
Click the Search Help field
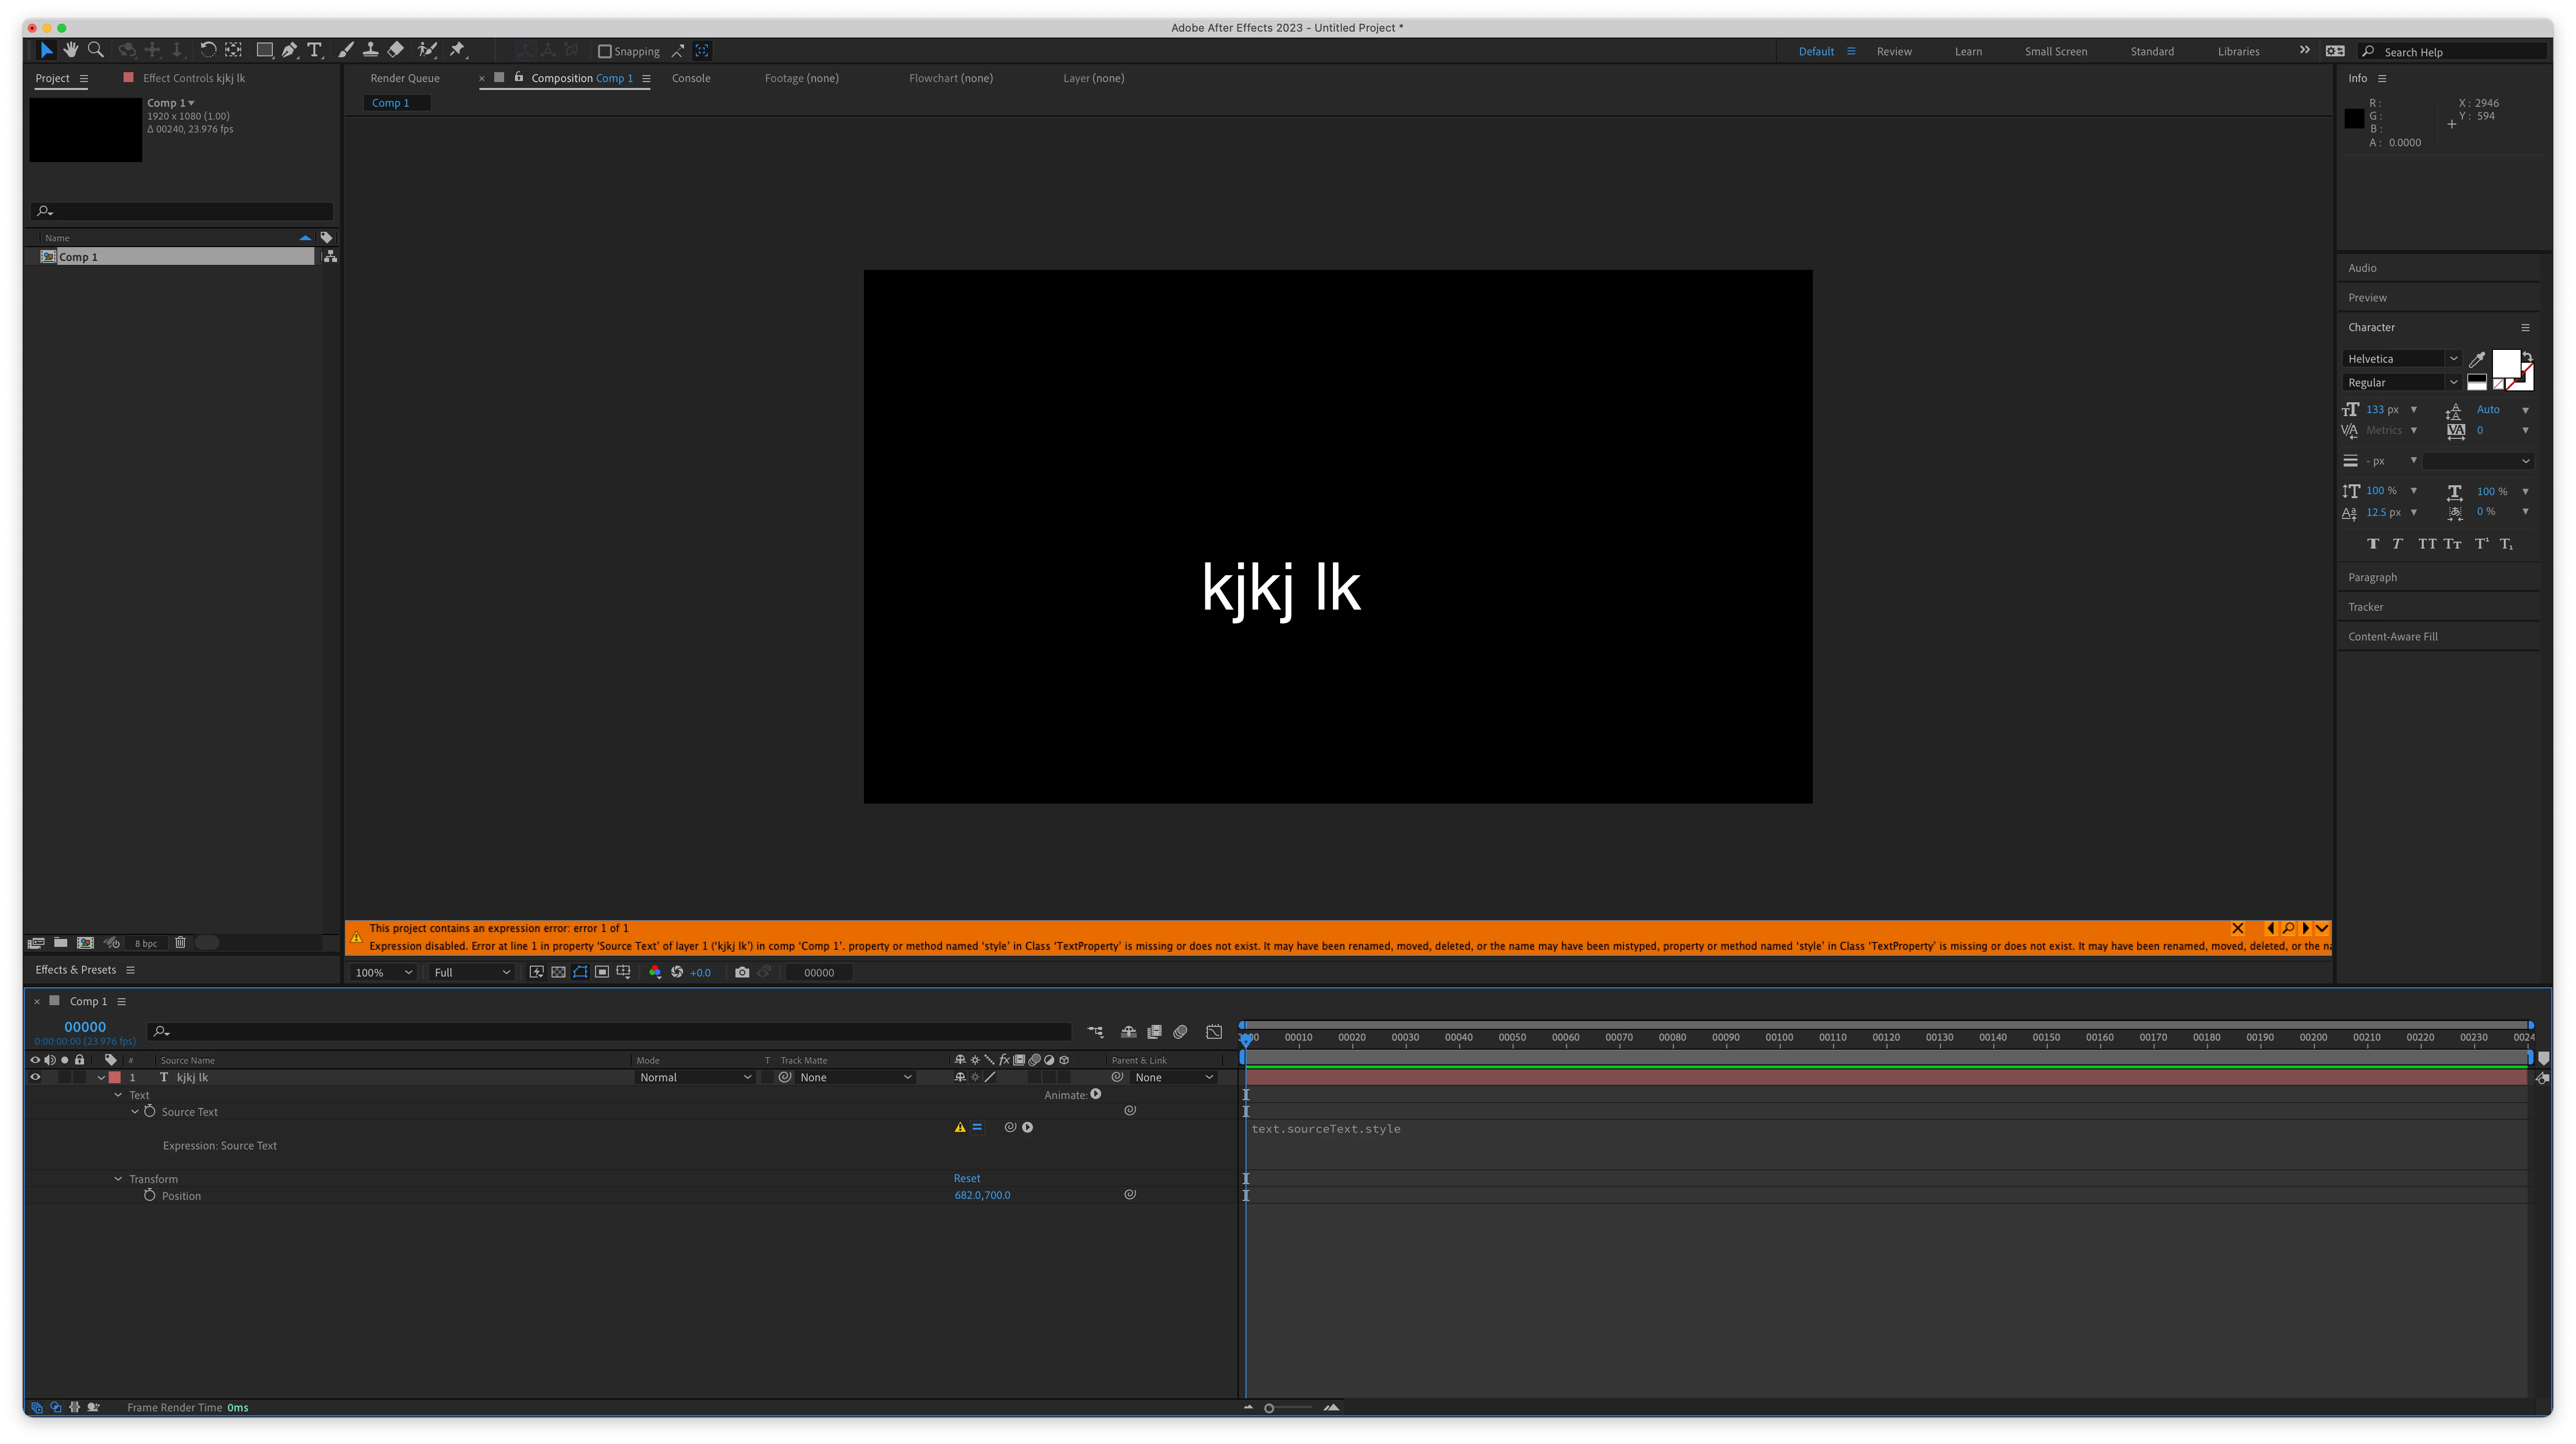pos(2460,52)
